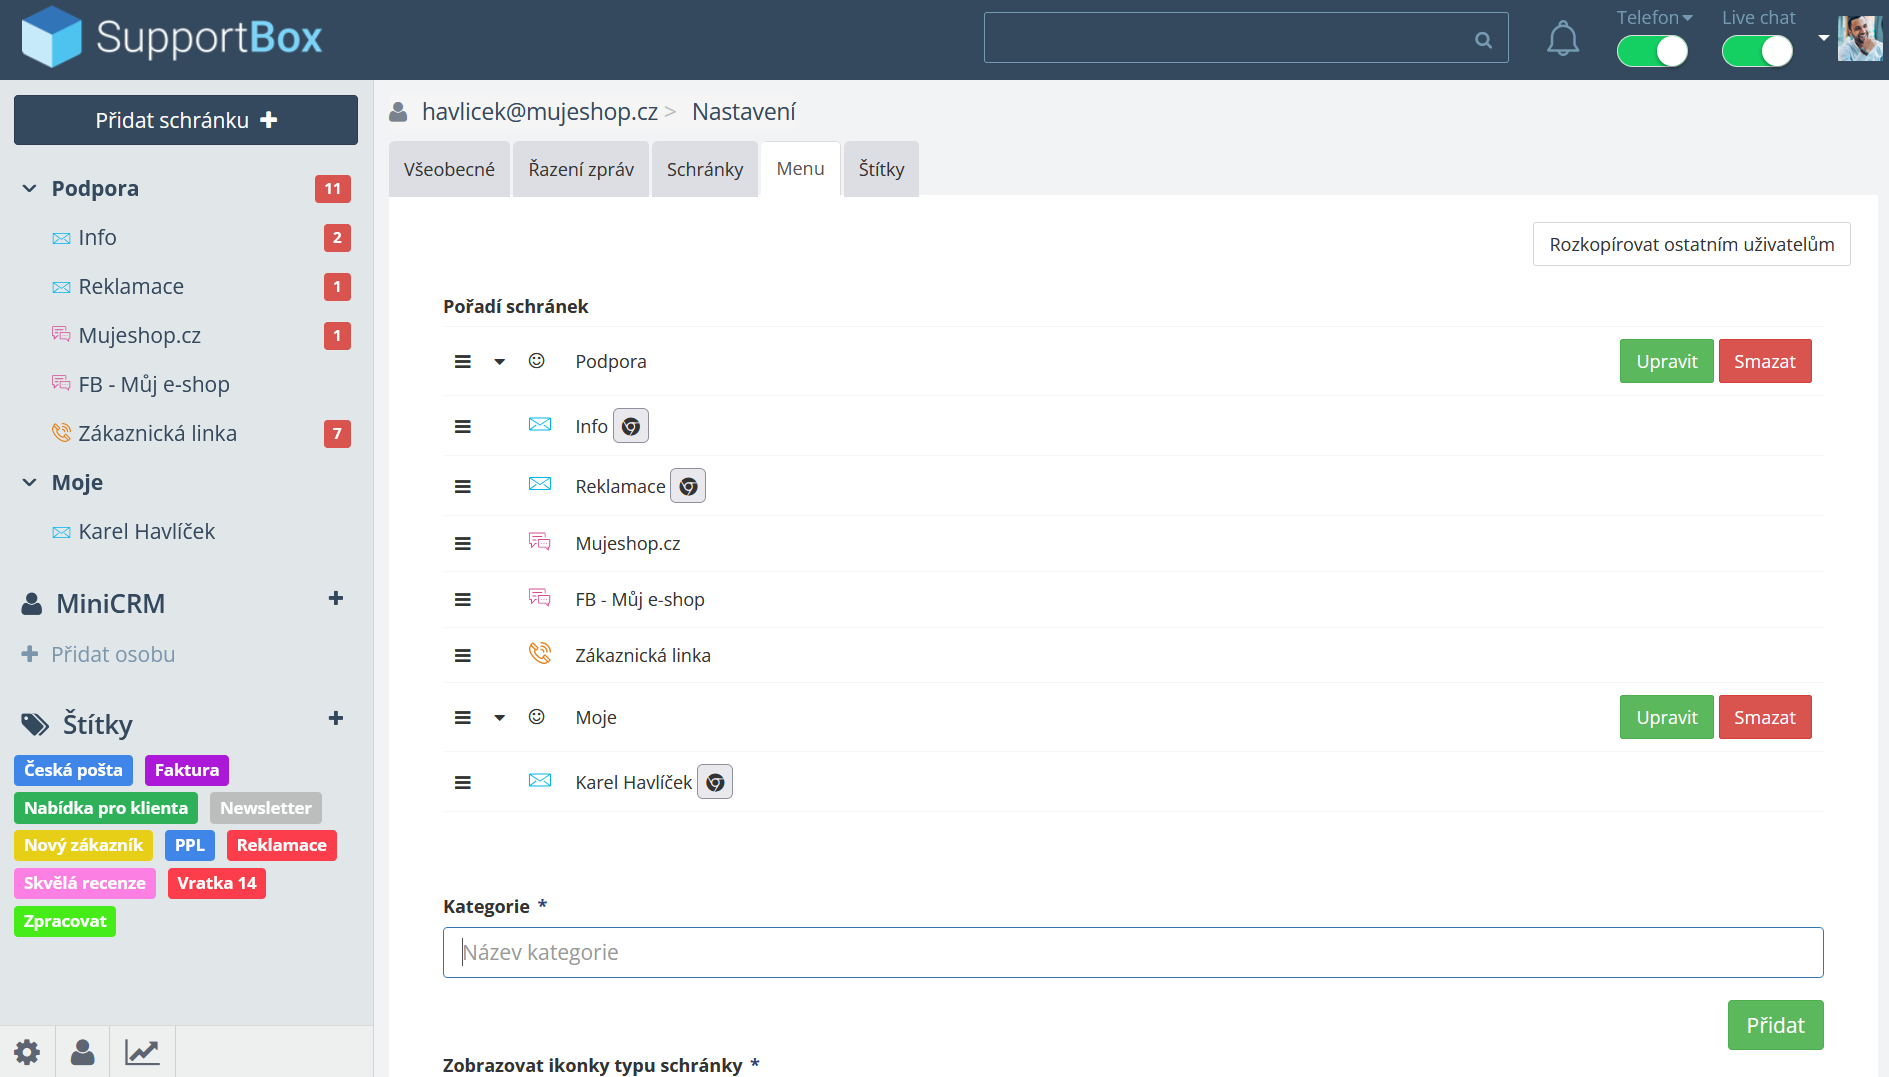Viewport: 1889px width, 1077px height.
Task: Click the smiley icon in Moje category row
Action: (x=537, y=717)
